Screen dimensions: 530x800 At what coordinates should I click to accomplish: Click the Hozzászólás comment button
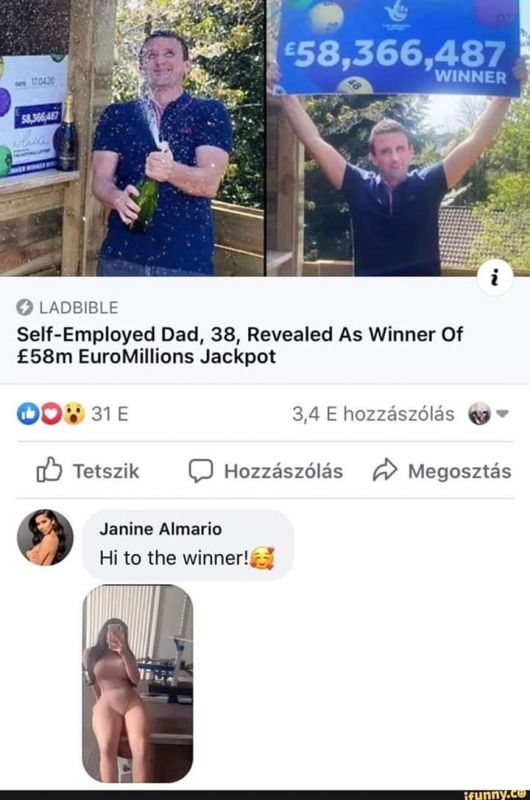[266, 471]
